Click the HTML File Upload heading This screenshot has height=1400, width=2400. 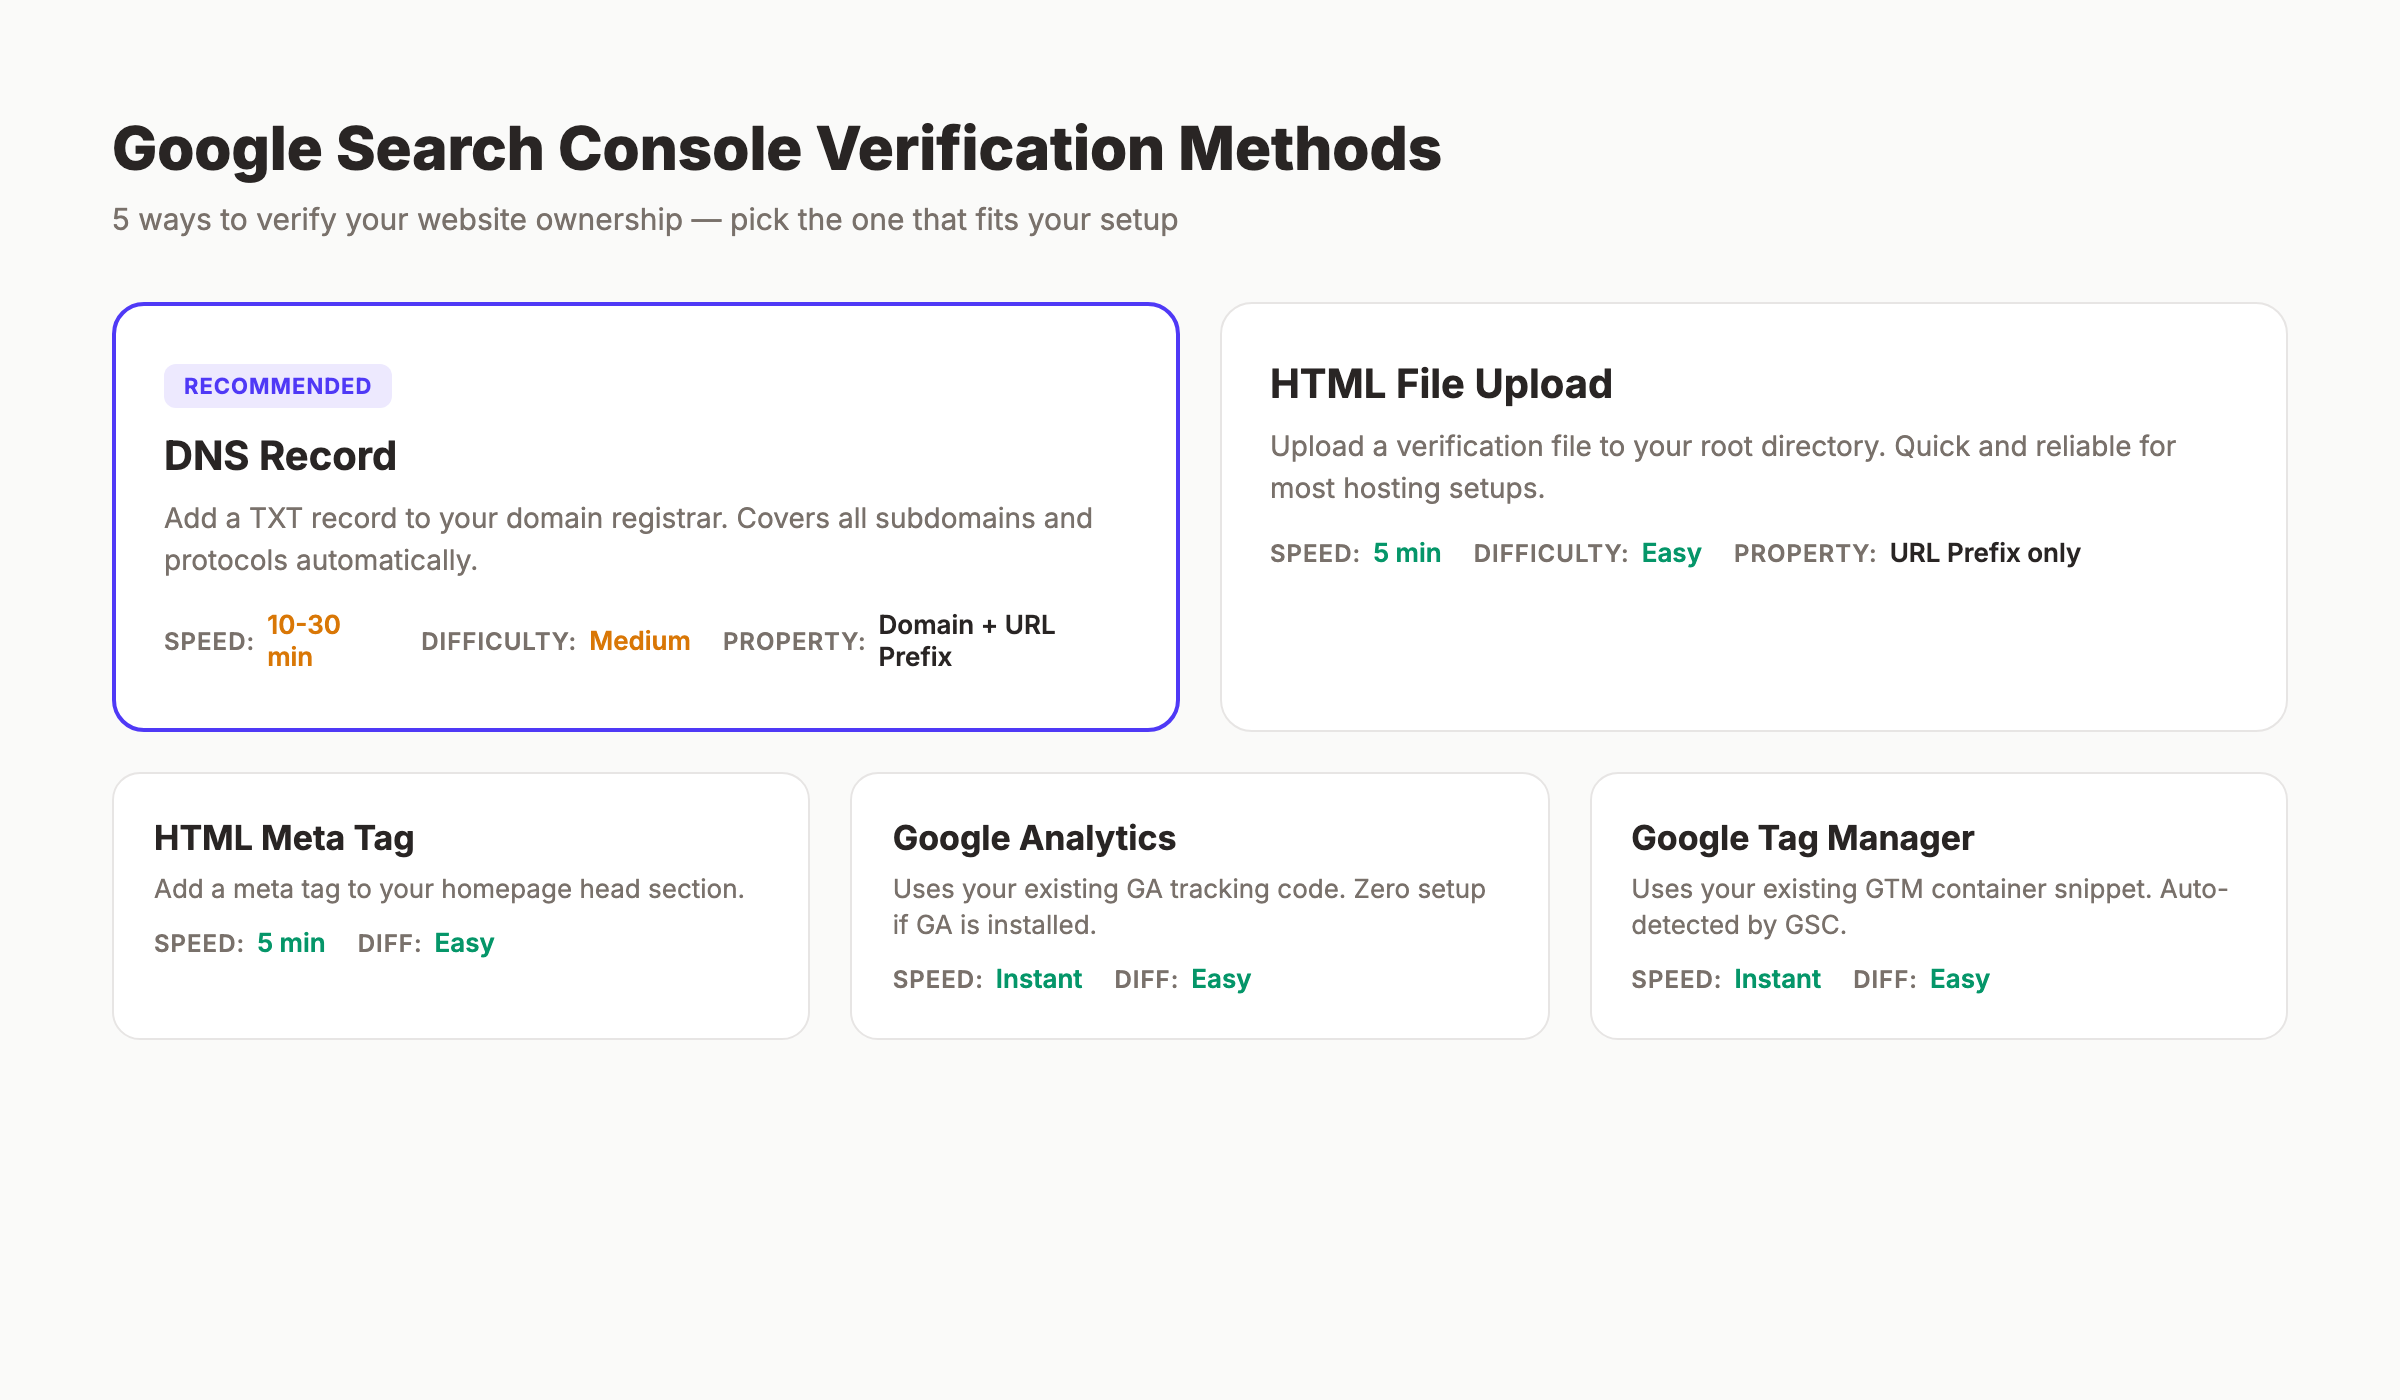point(1441,383)
